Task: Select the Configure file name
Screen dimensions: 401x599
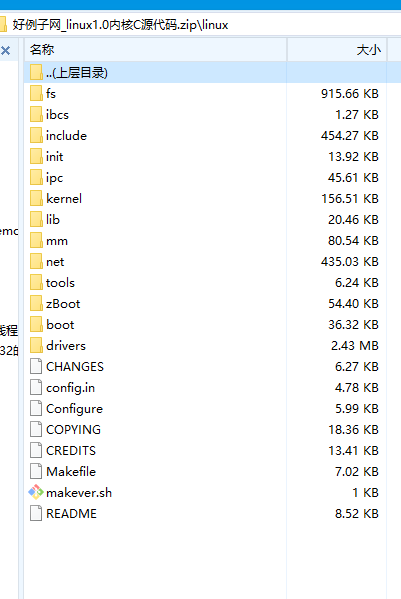Action: point(74,409)
